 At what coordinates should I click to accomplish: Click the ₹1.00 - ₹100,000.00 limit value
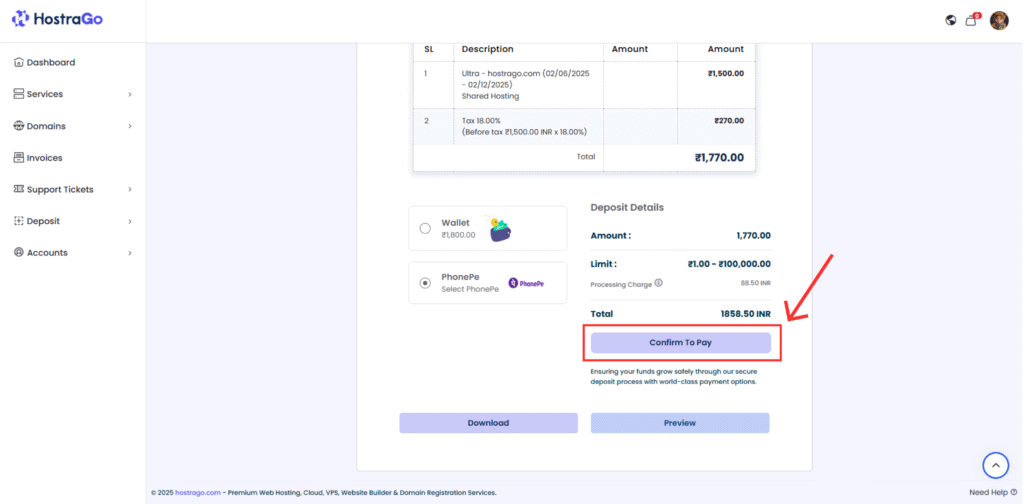(x=729, y=264)
